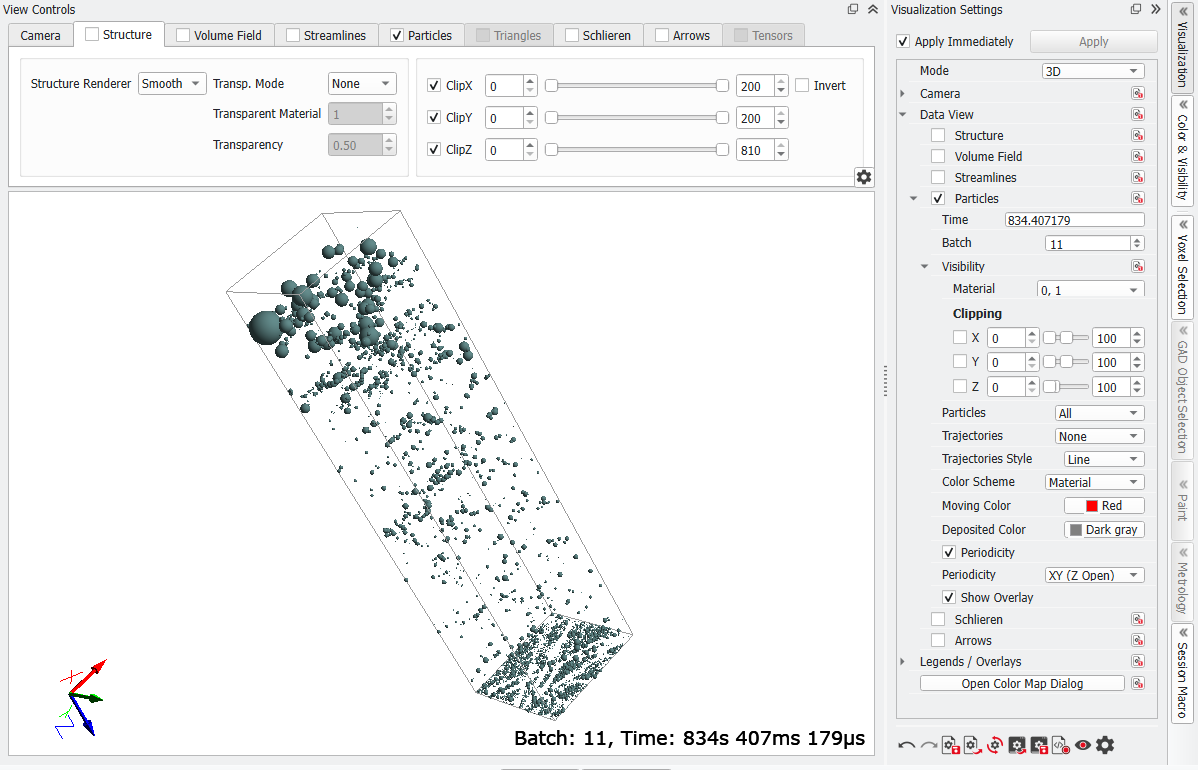
Task: Collapse the Data View section
Action: 903,115
